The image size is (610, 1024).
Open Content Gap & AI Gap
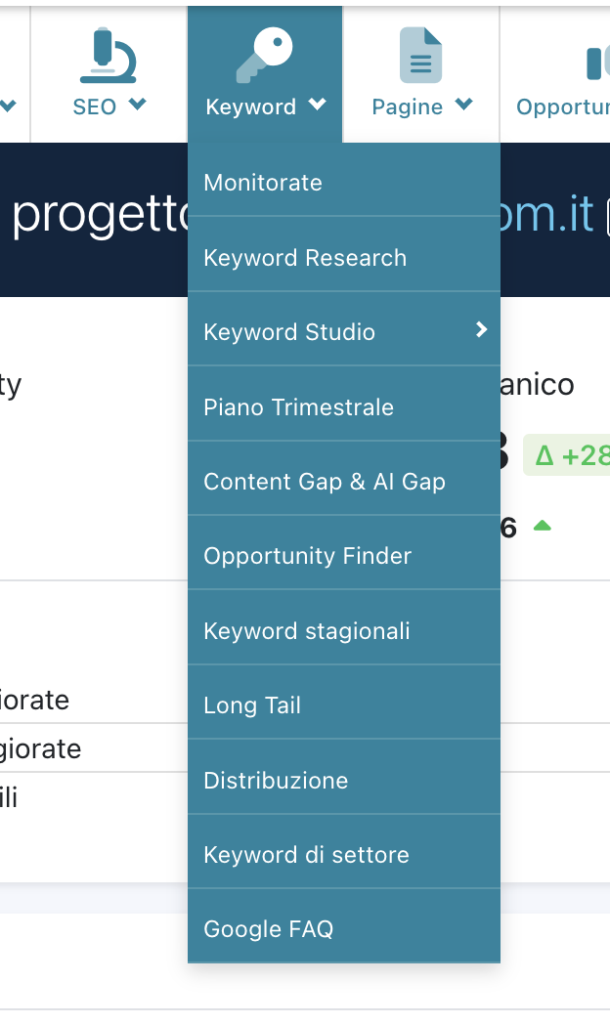325,481
